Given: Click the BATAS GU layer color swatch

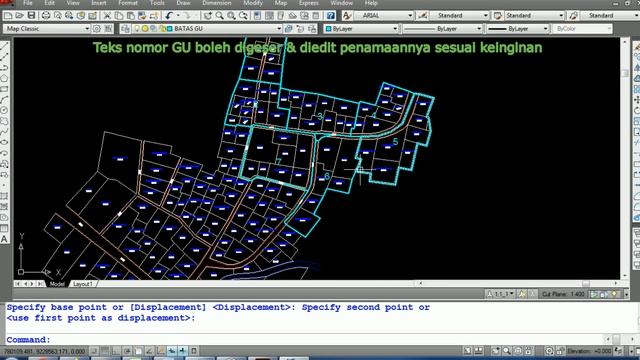Looking at the screenshot, I should tap(169, 29).
